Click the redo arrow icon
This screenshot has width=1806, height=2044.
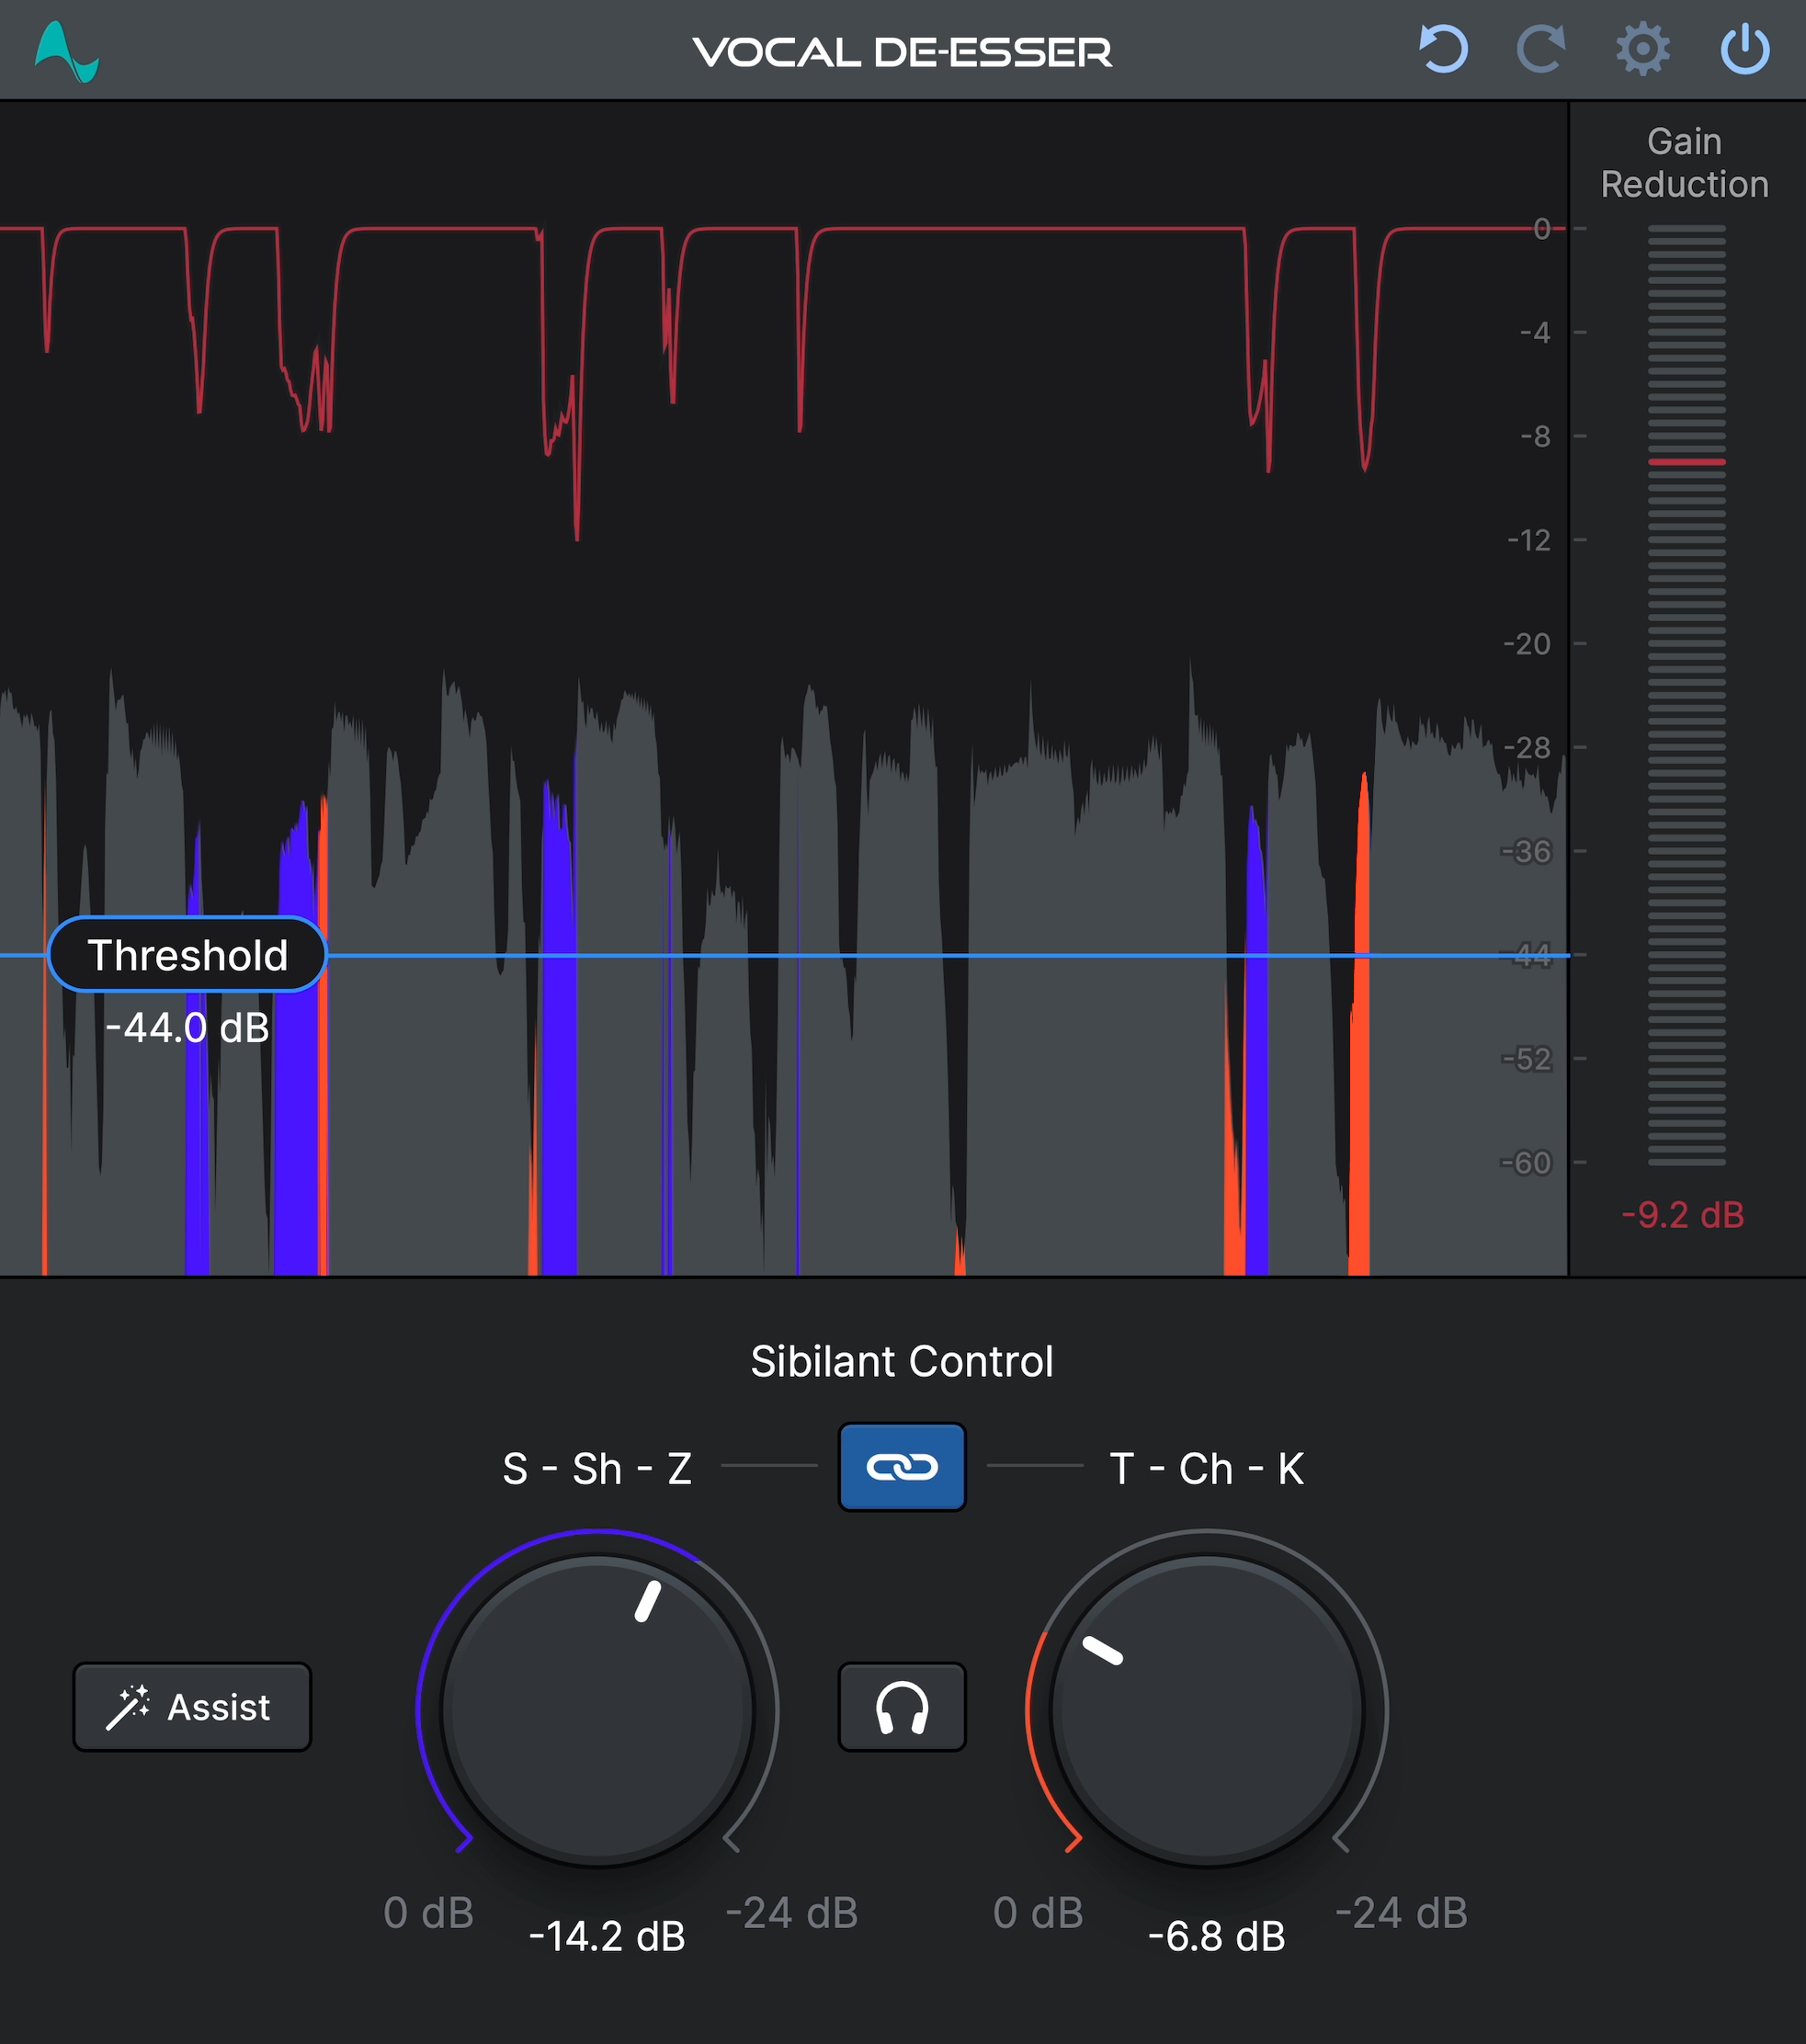(1541, 49)
